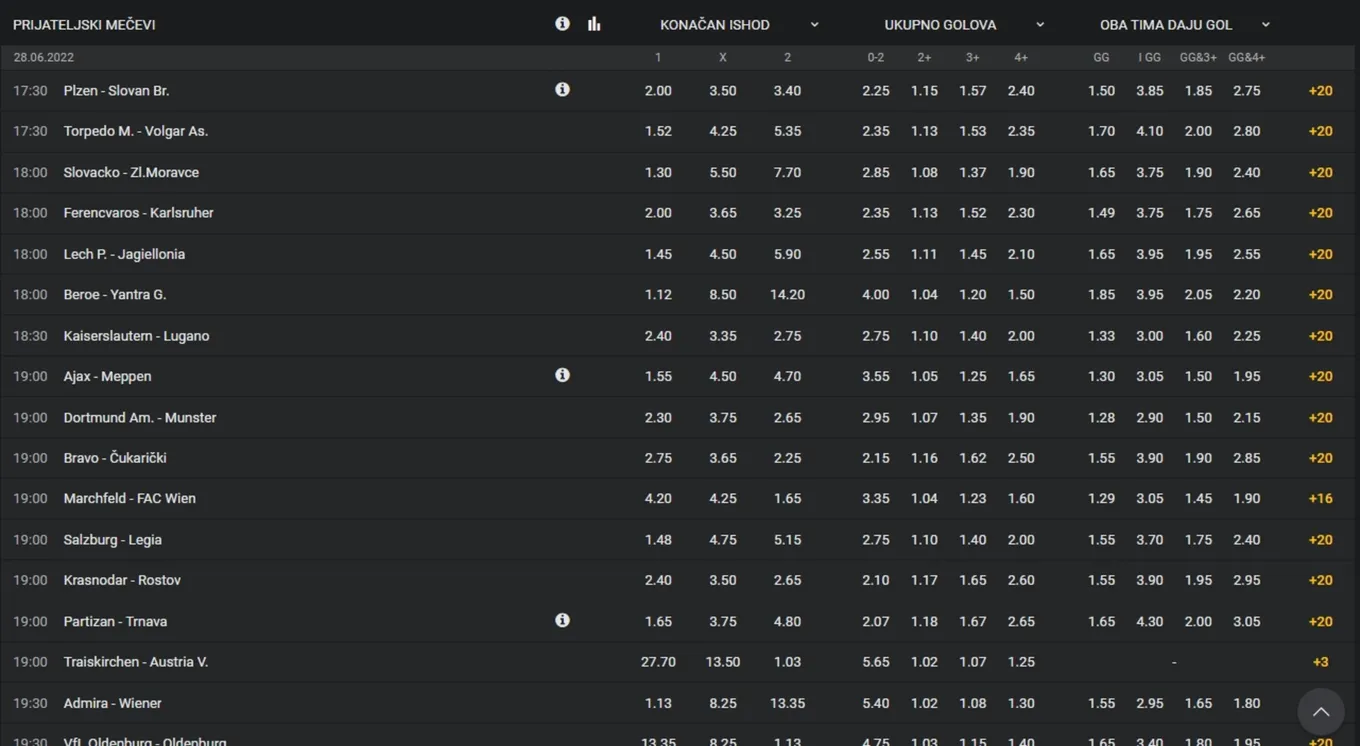
Task: Show match info for Plzen - Slovan Br.
Action: [x=562, y=90]
